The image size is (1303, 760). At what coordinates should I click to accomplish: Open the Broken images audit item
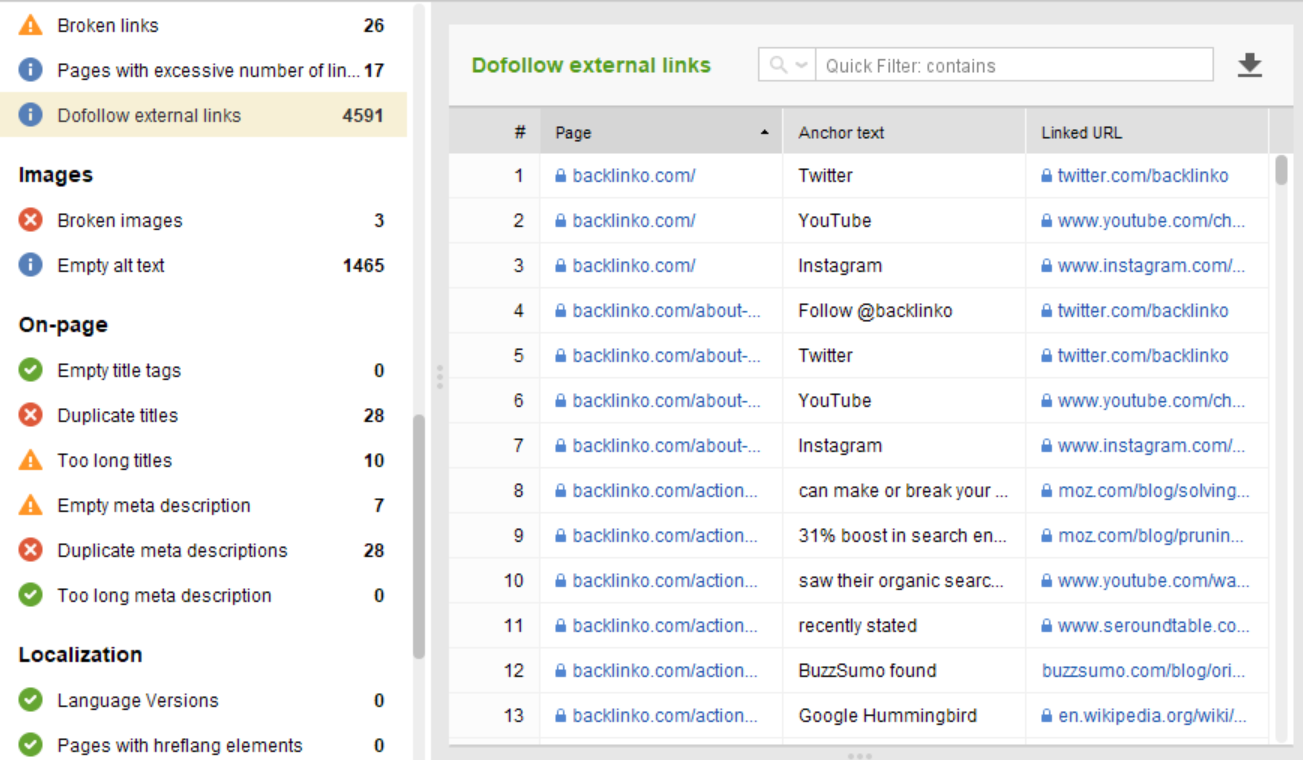click(203, 220)
